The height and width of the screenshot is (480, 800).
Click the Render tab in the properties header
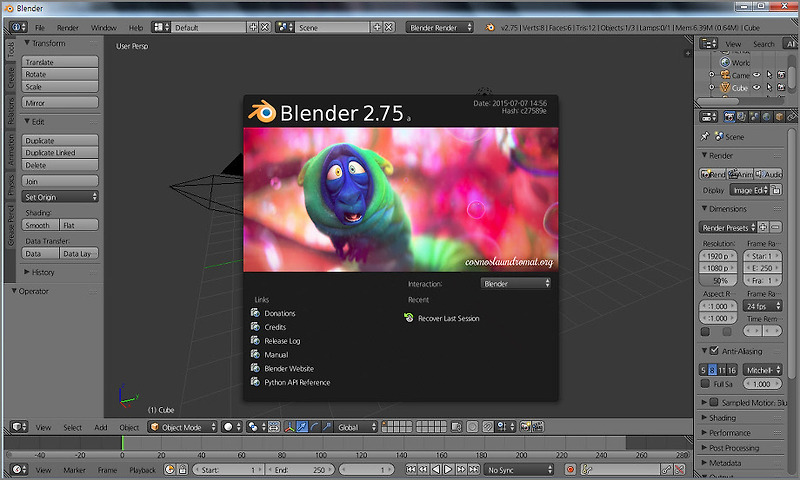point(730,117)
